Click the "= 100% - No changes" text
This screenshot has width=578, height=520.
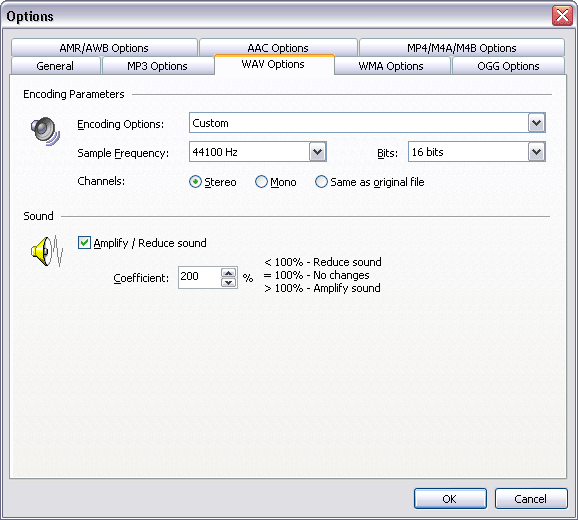(x=317, y=275)
